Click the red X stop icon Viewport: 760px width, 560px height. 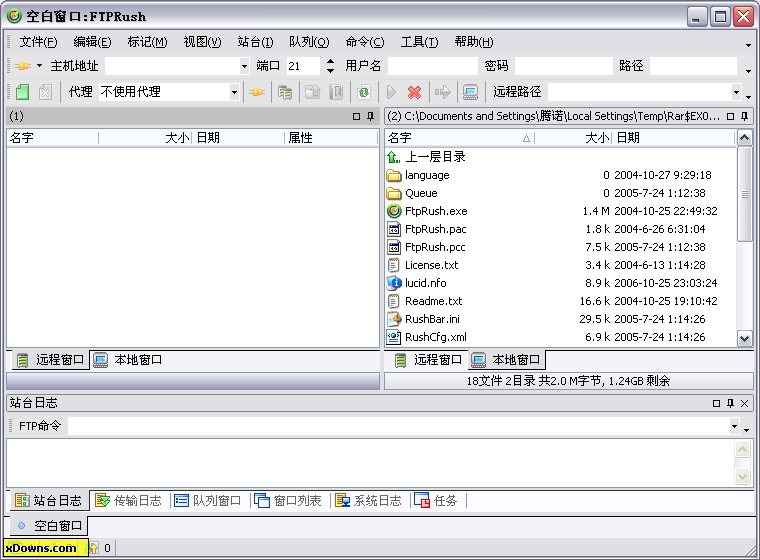click(x=414, y=92)
